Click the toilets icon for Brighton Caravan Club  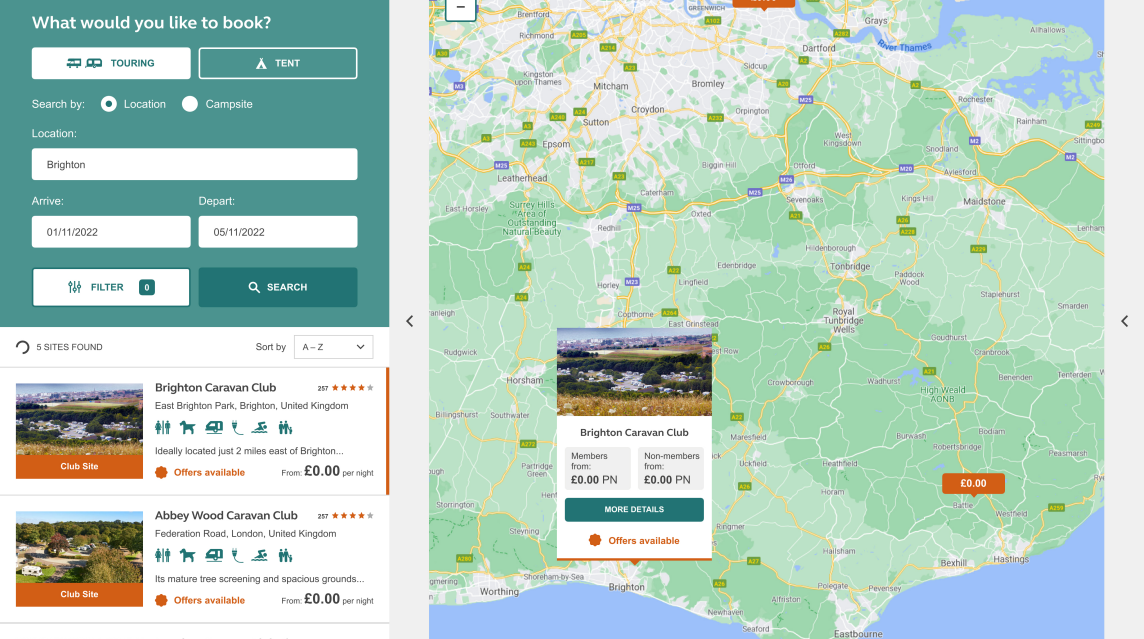[163, 427]
